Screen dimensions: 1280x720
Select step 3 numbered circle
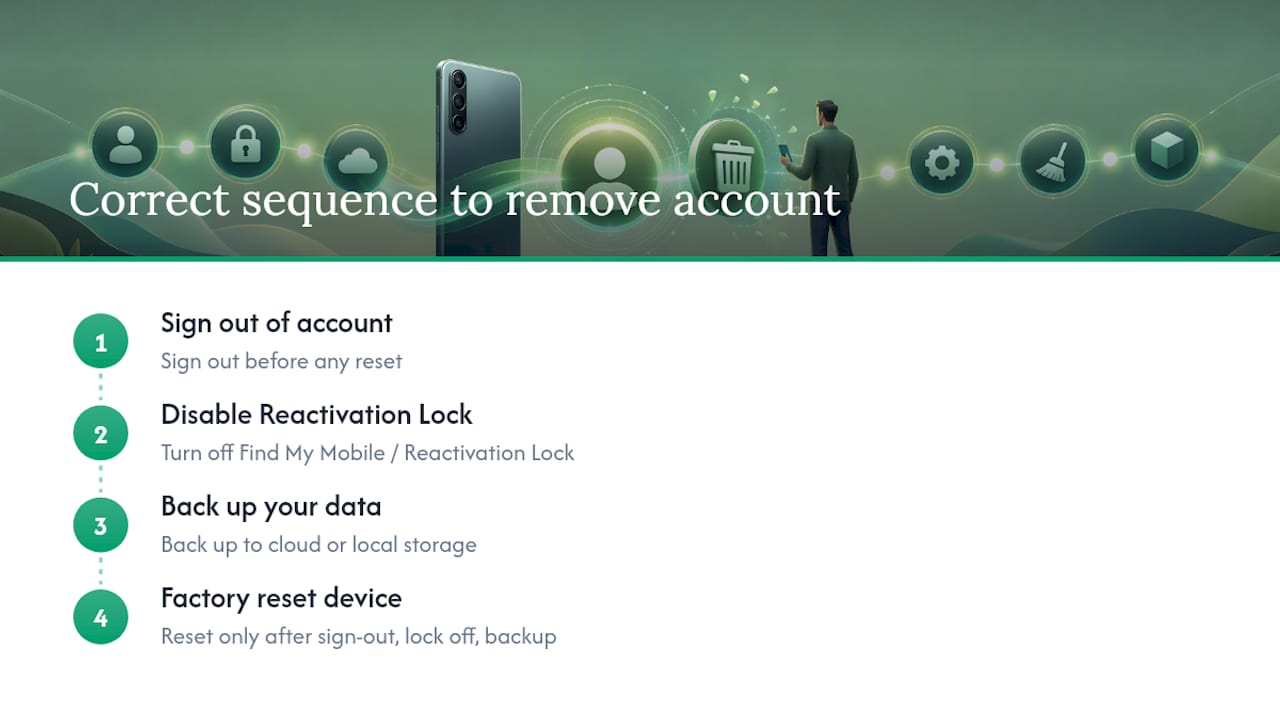[x=100, y=526]
